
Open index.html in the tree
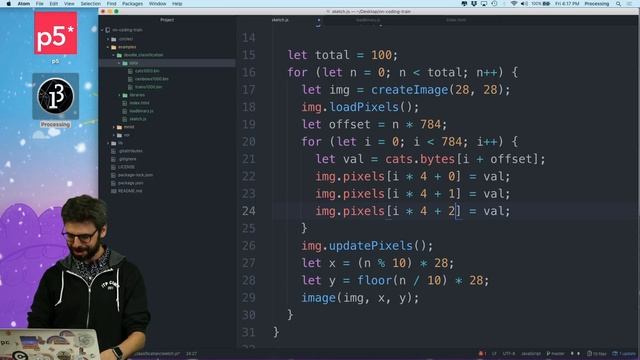pyautogui.click(x=140, y=103)
